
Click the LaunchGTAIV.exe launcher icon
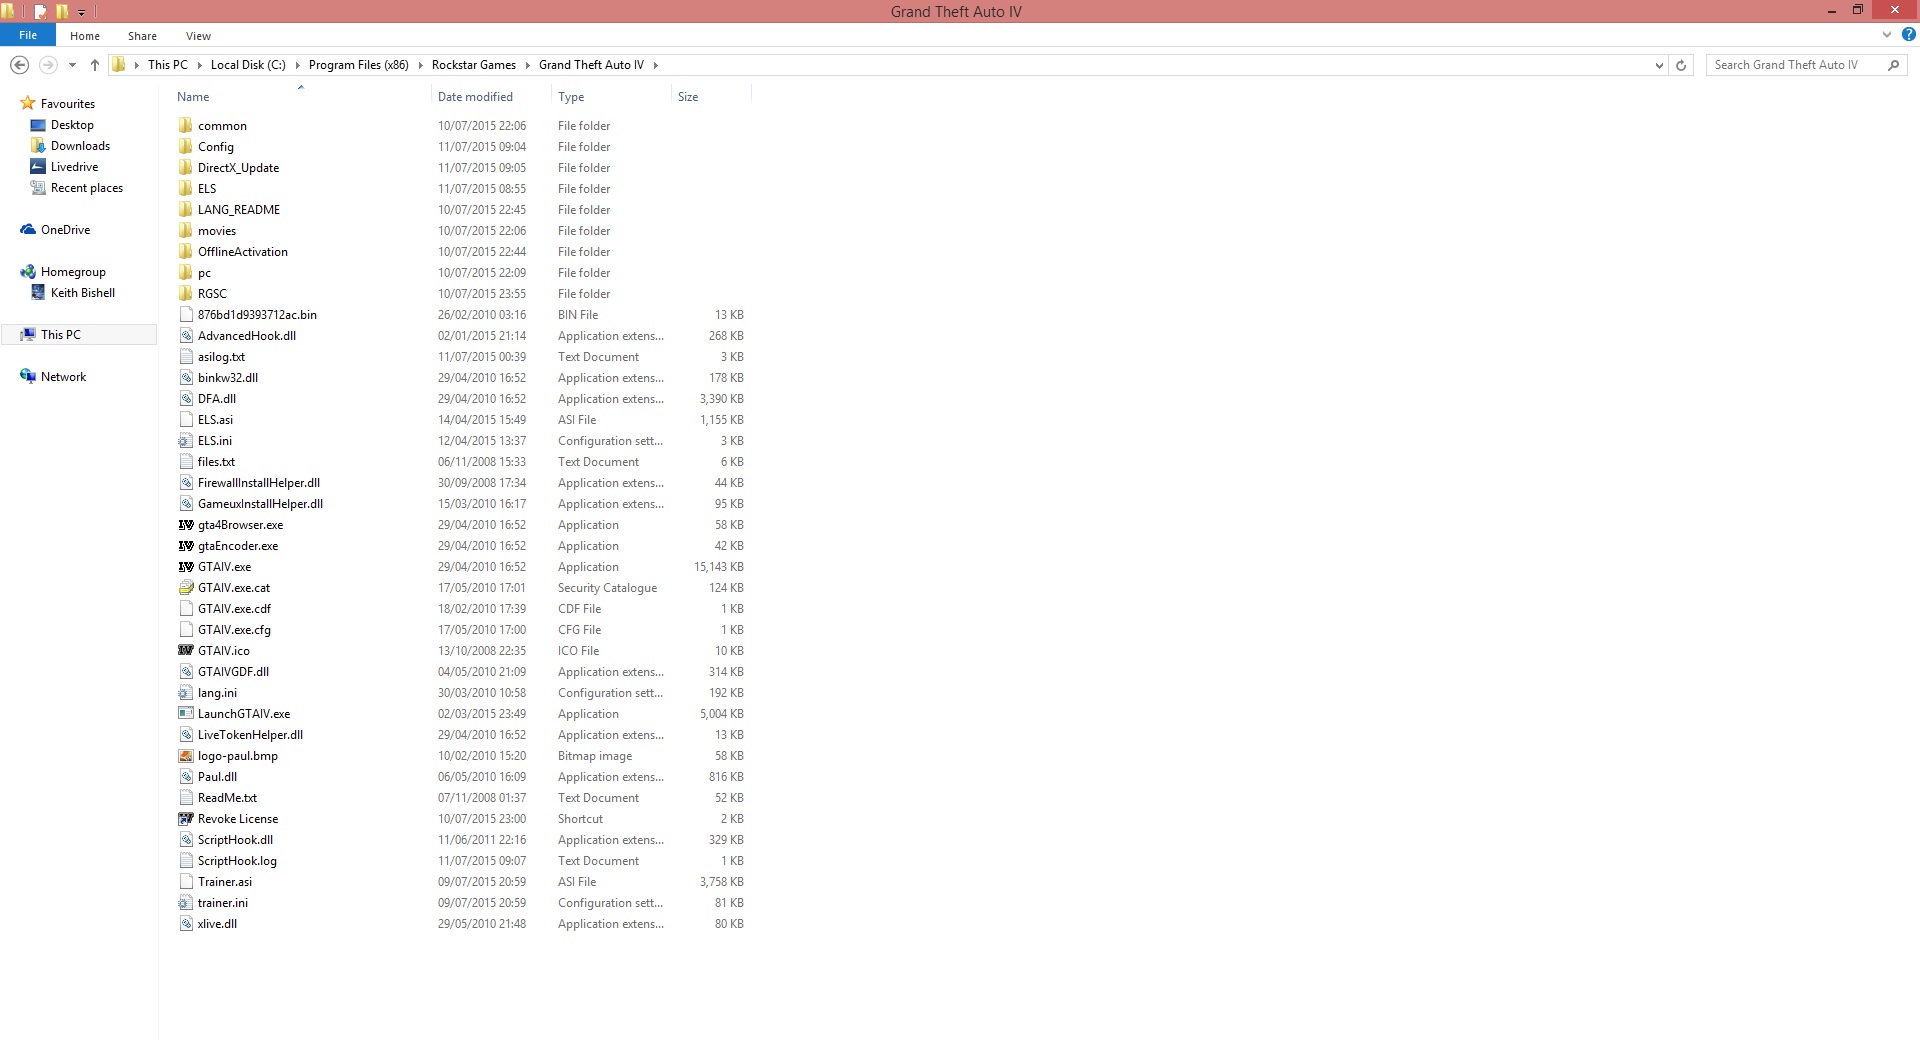186,714
